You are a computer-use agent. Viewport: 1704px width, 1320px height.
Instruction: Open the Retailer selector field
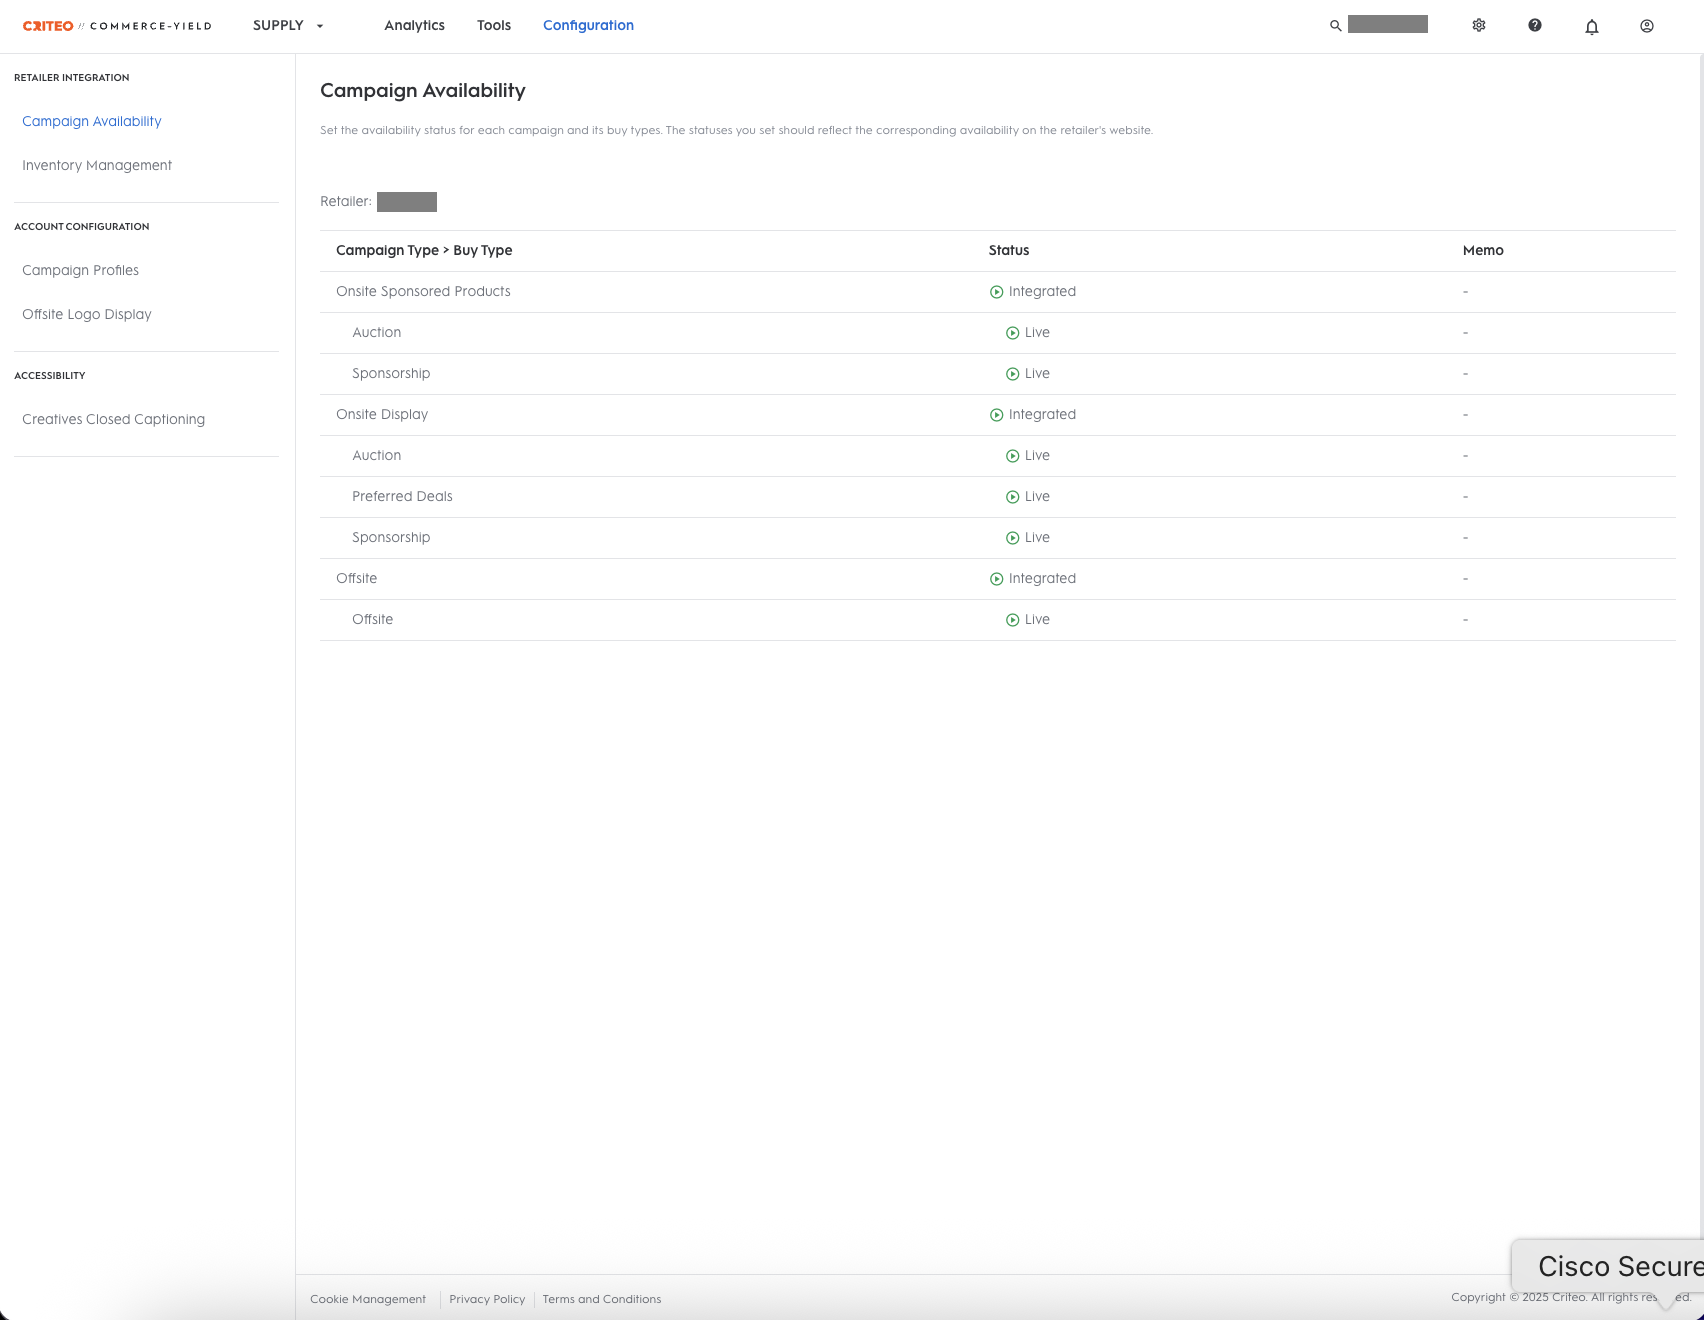(407, 202)
